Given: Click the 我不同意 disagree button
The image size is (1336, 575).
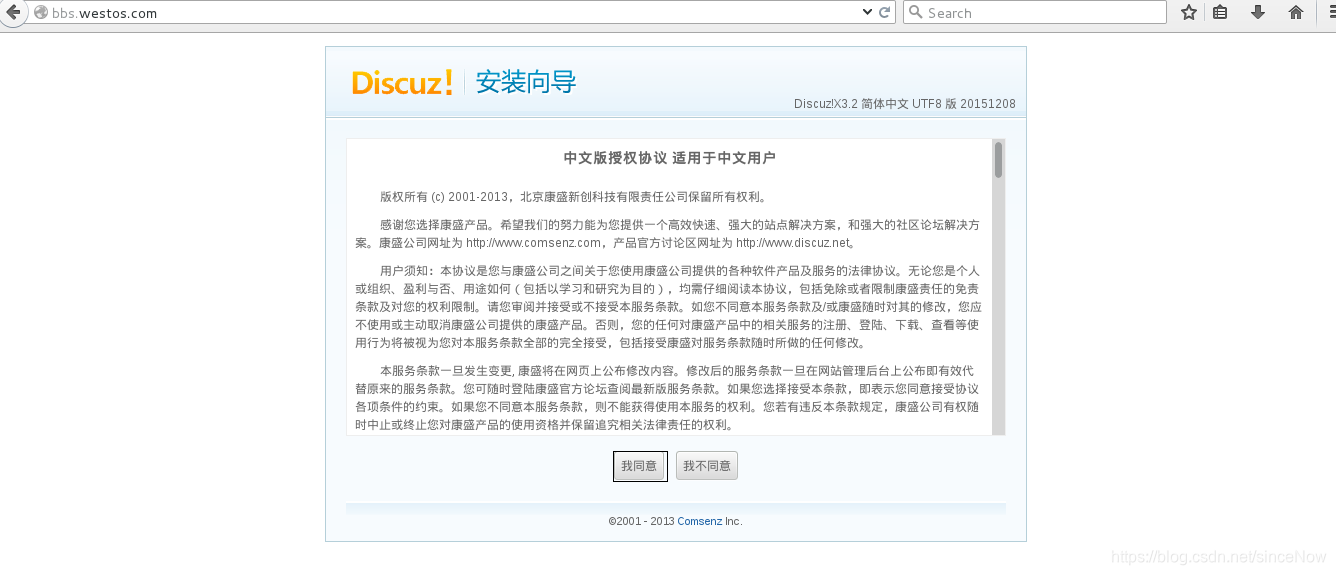Looking at the screenshot, I should tap(707, 466).
